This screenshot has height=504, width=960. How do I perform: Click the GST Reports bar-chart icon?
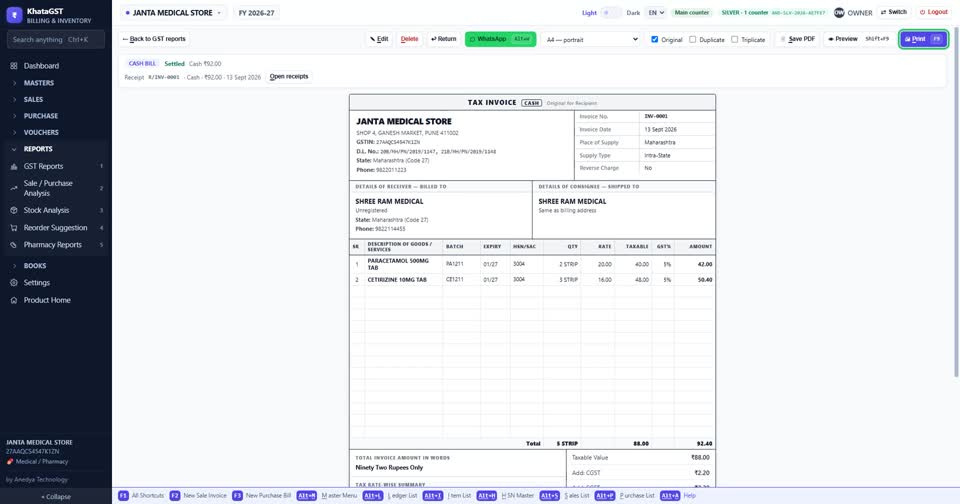[x=13, y=166]
